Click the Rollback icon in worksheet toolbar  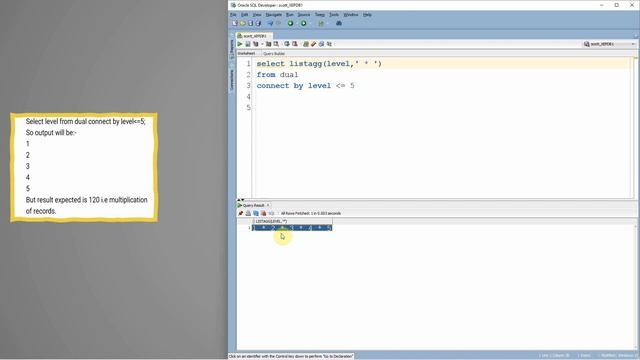coord(295,44)
